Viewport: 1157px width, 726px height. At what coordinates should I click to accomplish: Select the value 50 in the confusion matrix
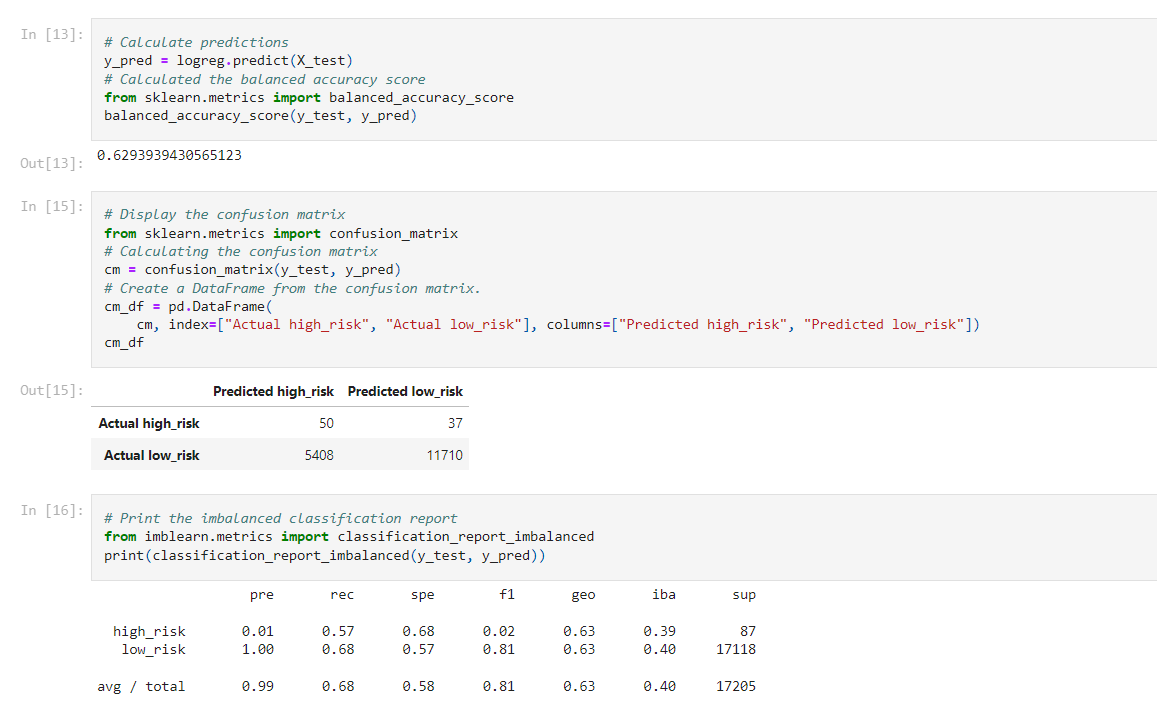click(x=326, y=423)
